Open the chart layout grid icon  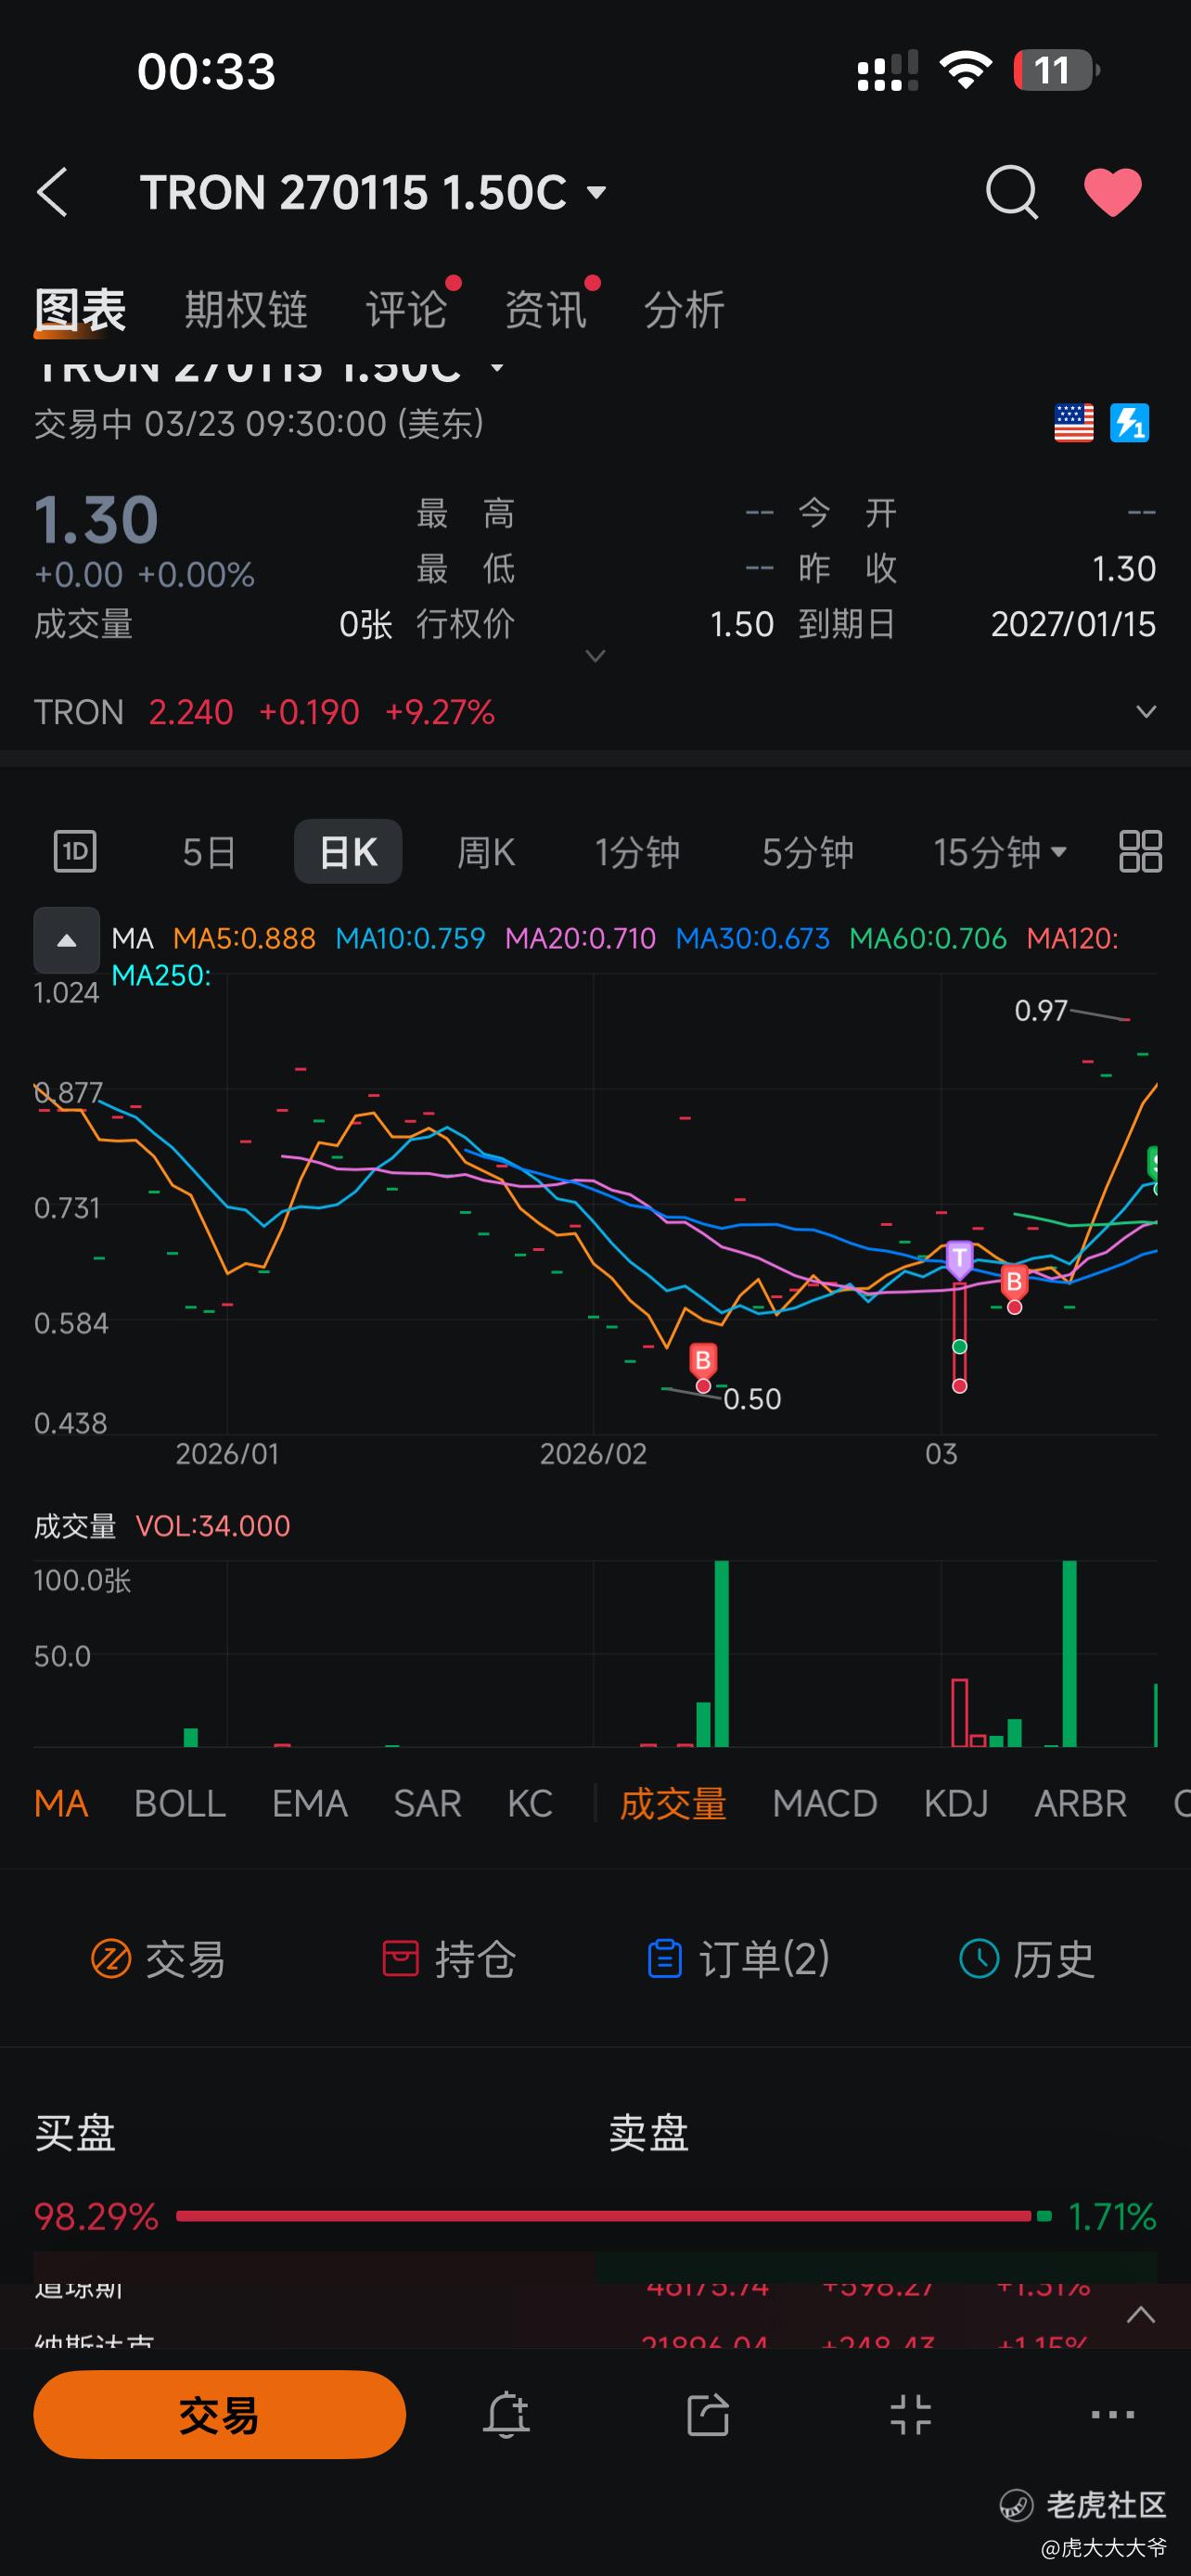point(1140,852)
